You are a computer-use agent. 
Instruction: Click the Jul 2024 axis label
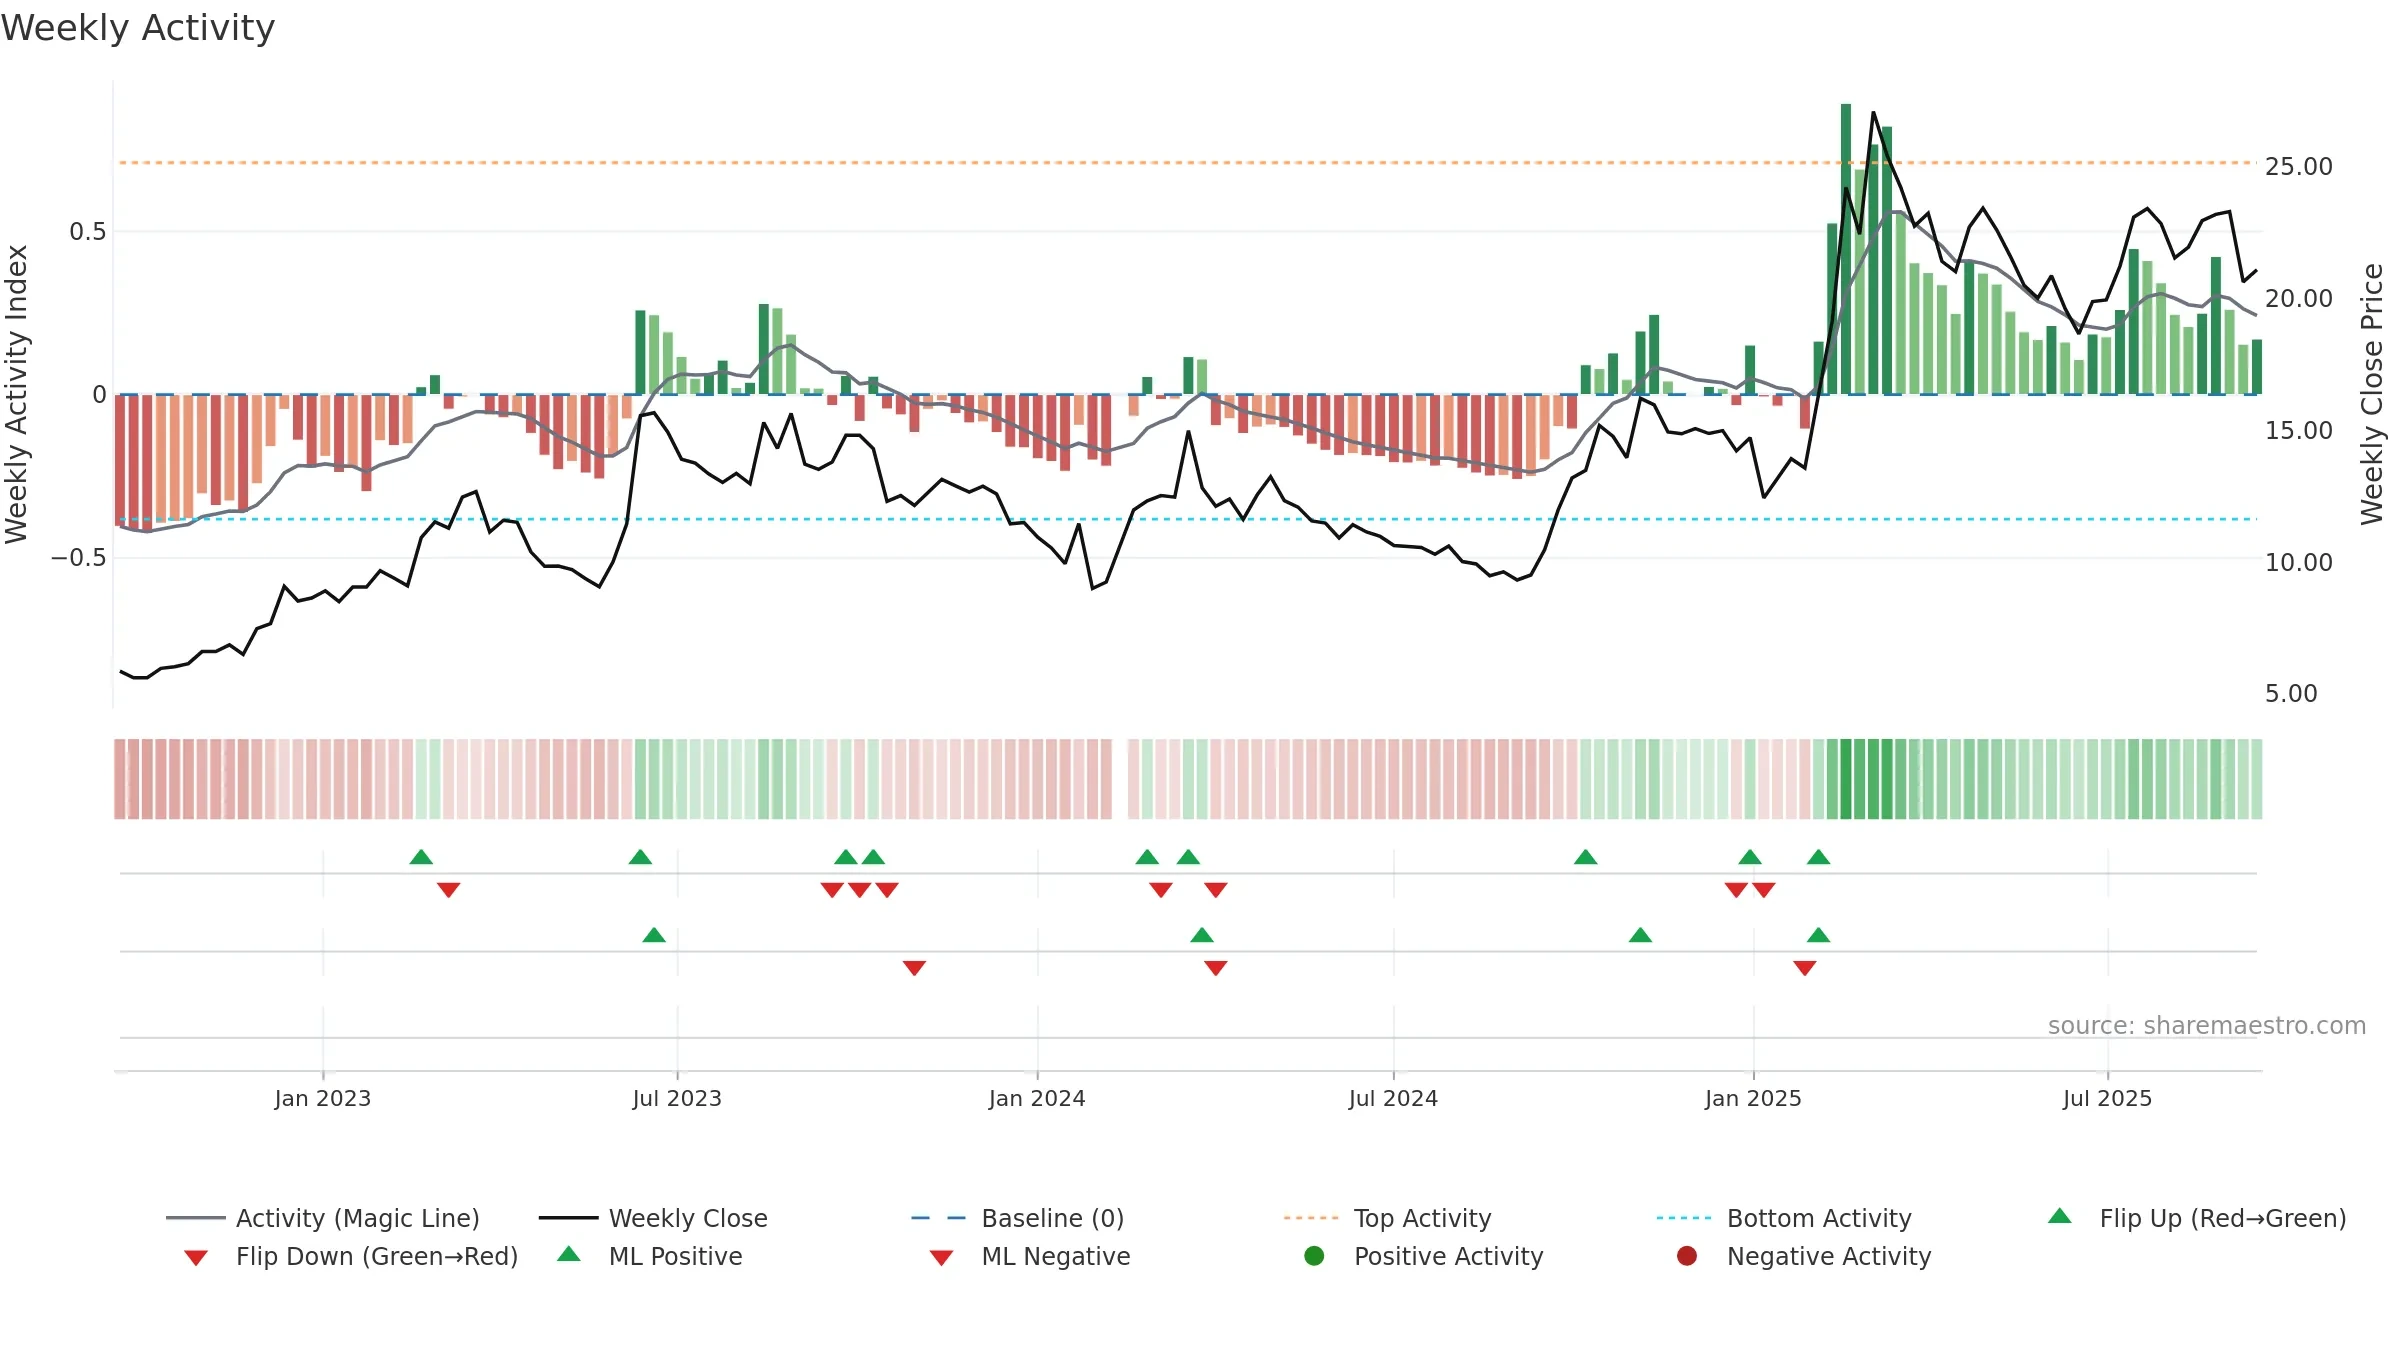[1393, 1098]
